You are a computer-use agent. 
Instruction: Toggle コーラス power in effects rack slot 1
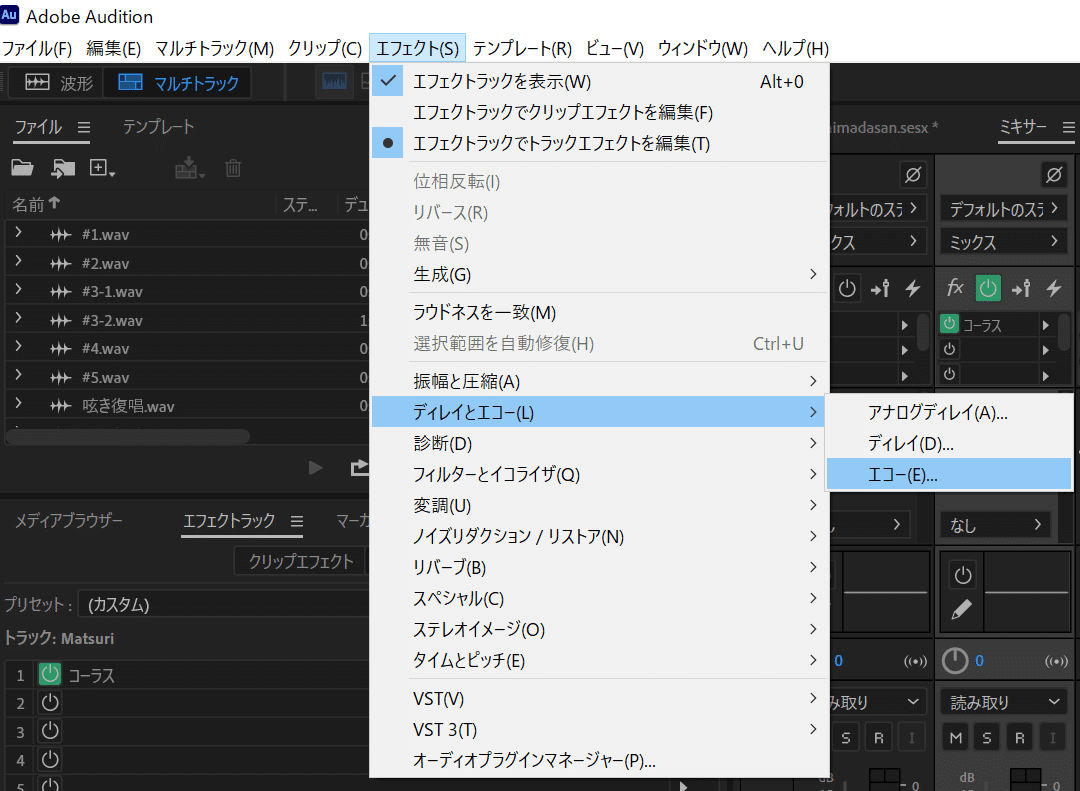click(x=50, y=674)
